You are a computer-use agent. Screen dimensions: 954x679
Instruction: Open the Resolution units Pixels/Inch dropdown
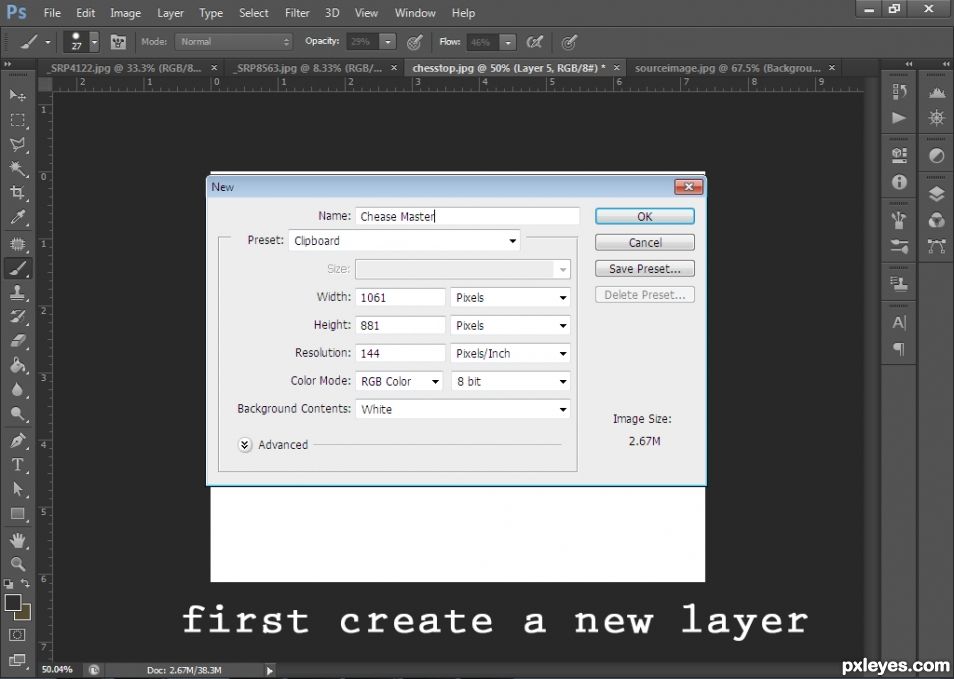click(x=510, y=353)
